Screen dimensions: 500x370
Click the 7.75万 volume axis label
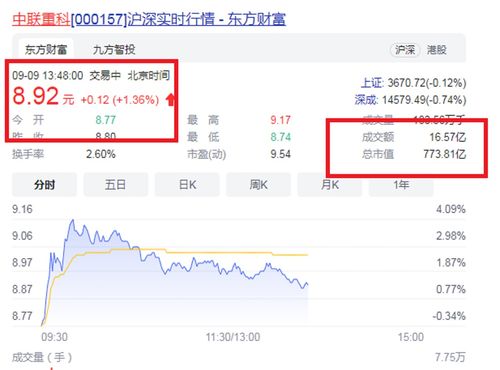point(450,357)
